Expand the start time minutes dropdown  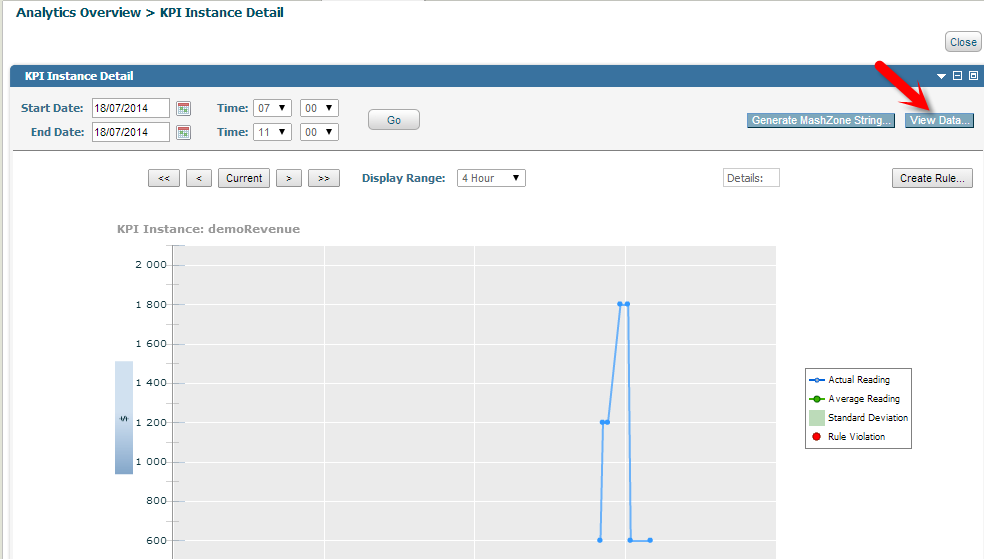click(319, 108)
